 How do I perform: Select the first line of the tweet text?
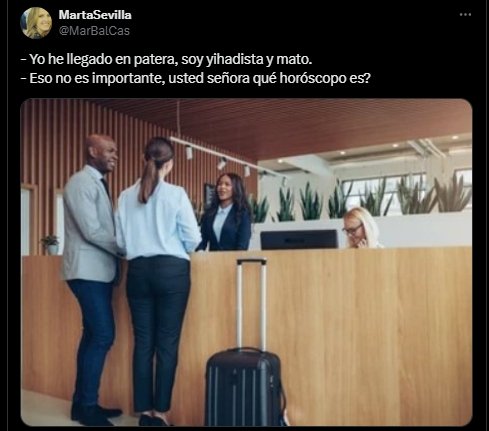pos(167,59)
